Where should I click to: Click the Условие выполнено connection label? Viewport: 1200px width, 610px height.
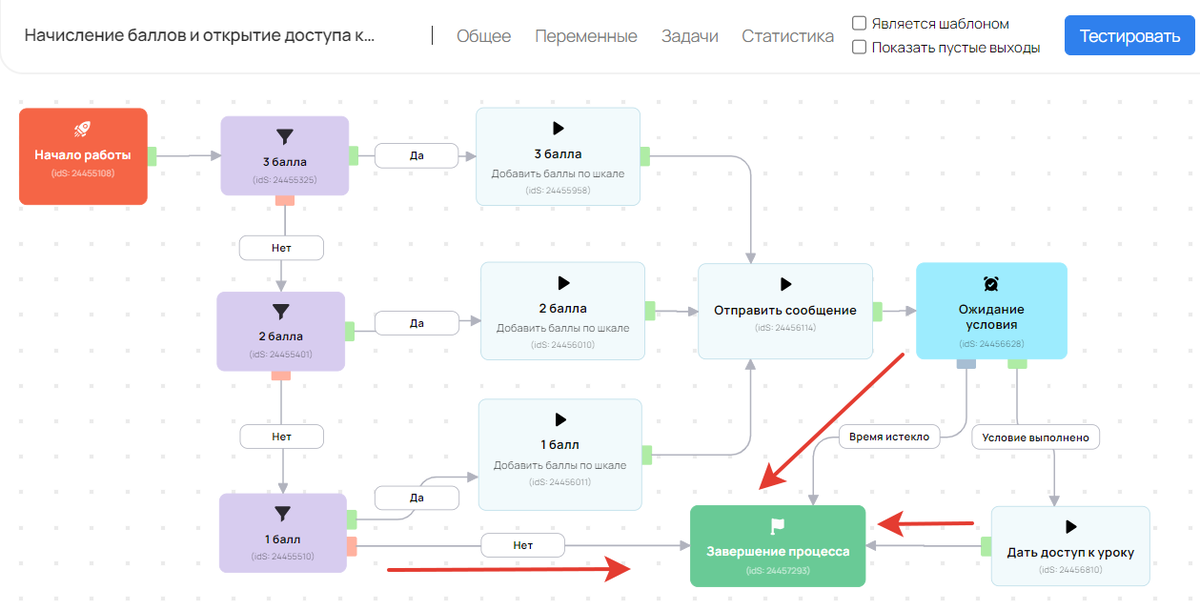click(1035, 436)
